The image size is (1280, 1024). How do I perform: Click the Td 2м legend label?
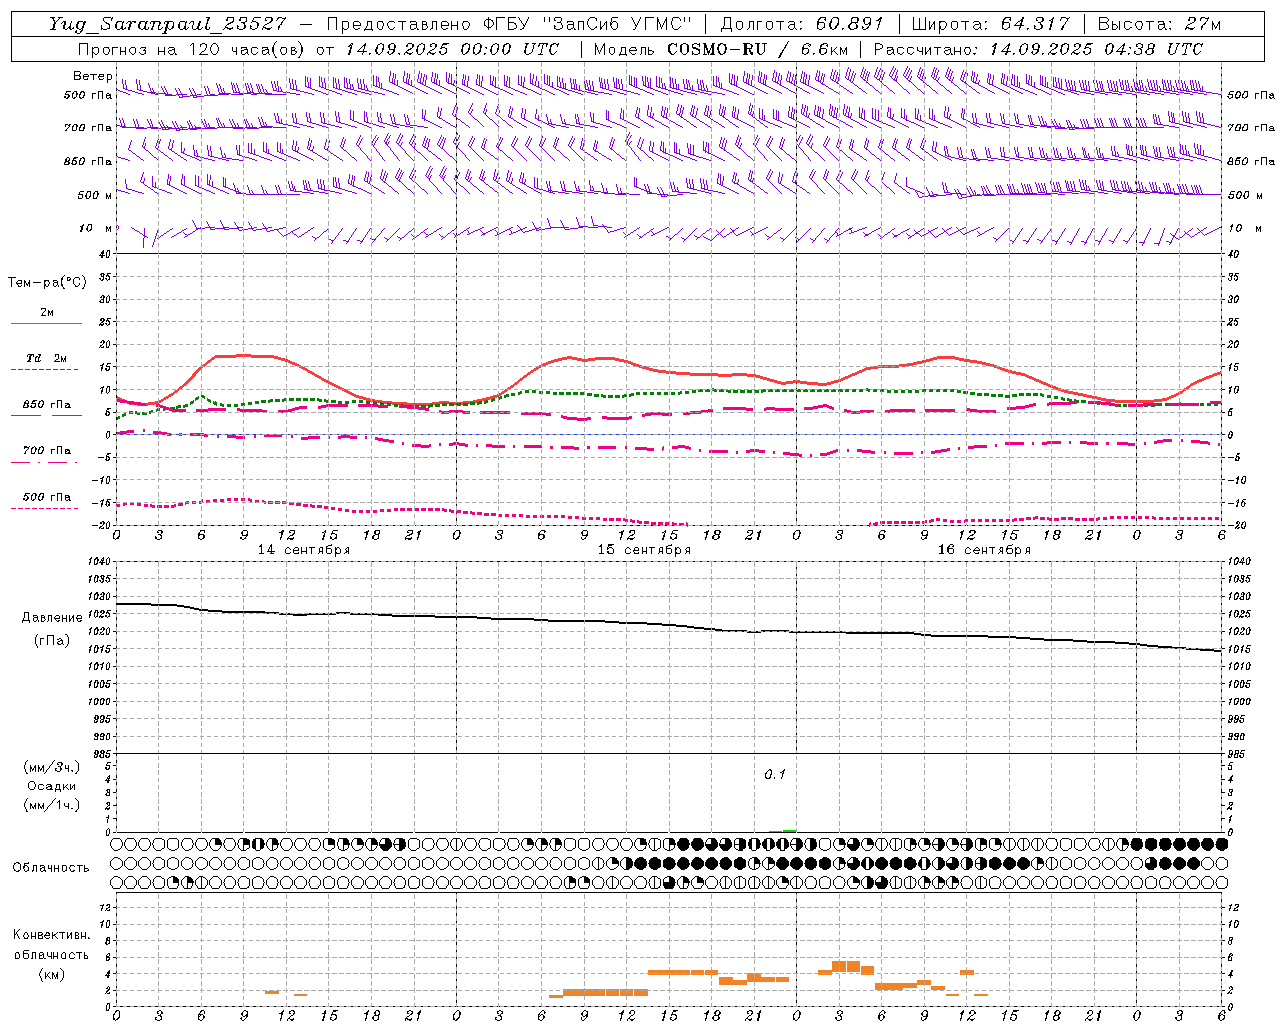click(x=47, y=358)
